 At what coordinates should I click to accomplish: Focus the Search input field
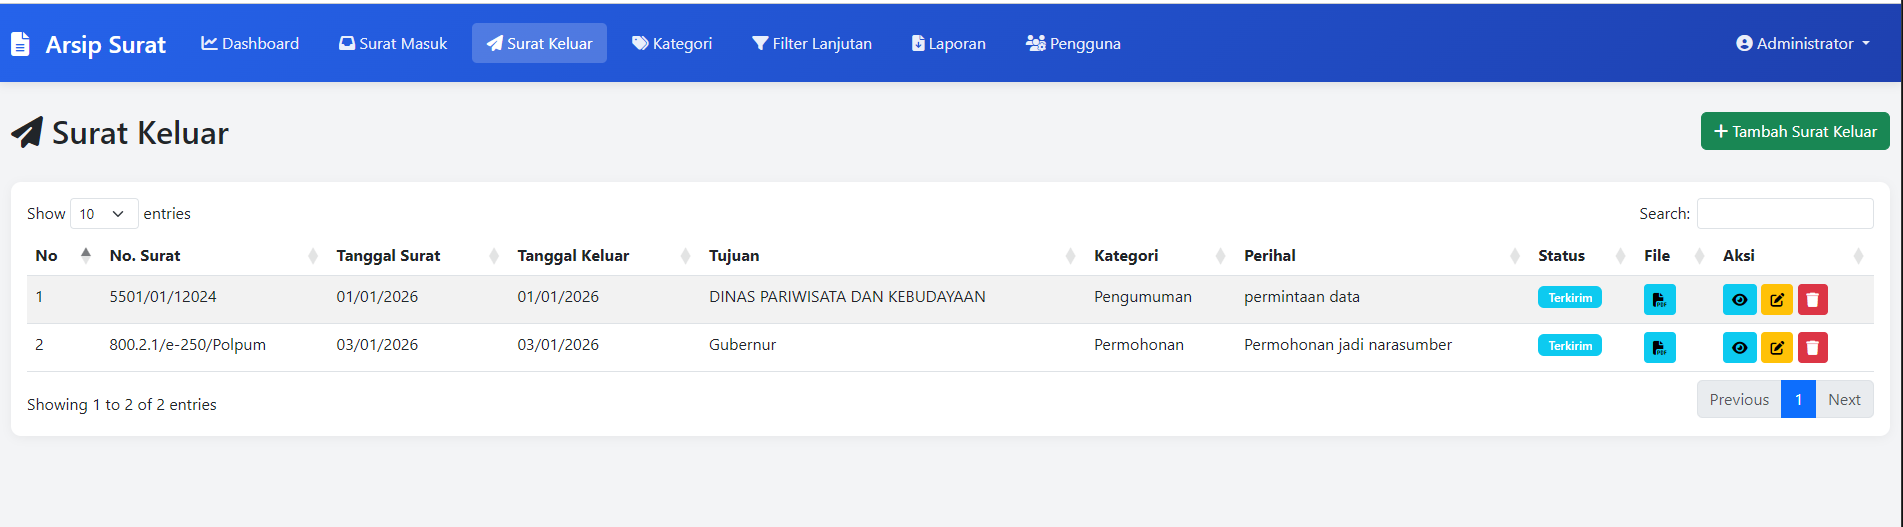click(1785, 213)
